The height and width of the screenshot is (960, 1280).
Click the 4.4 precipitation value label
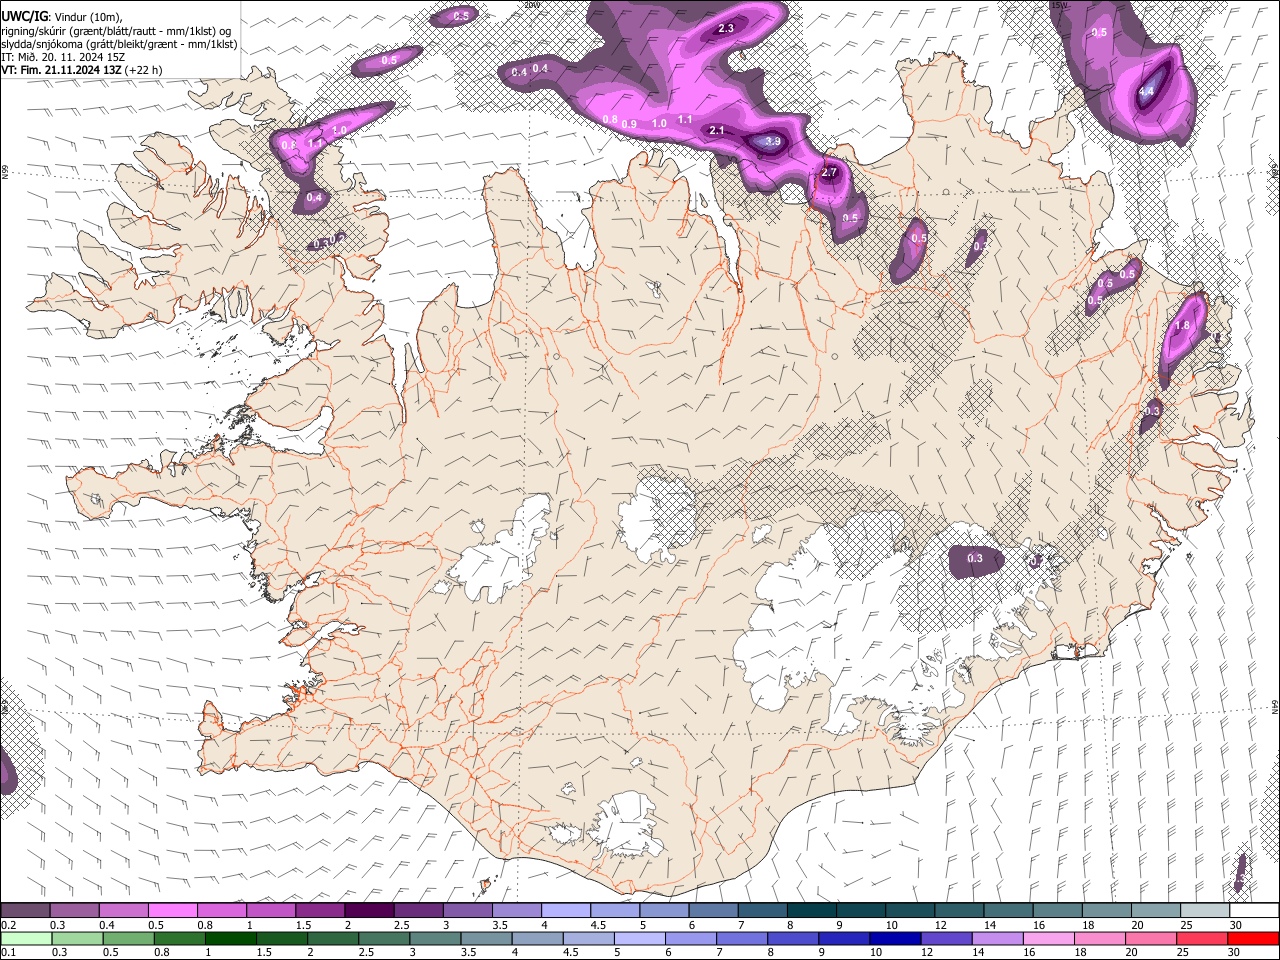pos(1147,92)
